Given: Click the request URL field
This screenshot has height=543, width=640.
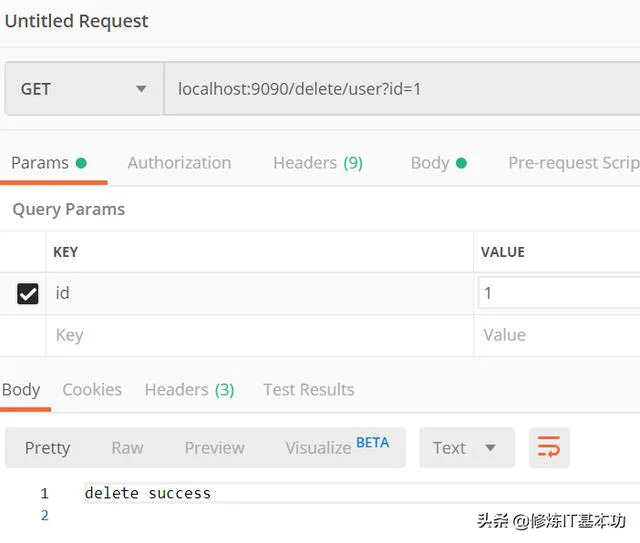Looking at the screenshot, I should pyautogui.click(x=402, y=89).
